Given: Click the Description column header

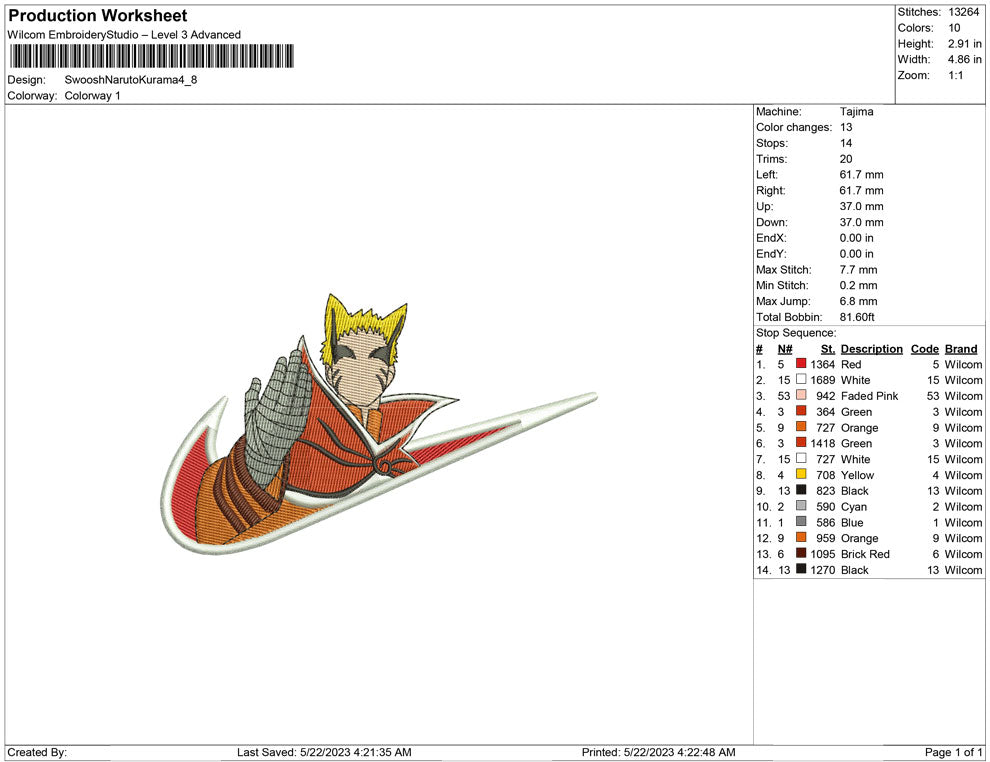Looking at the screenshot, I should tap(871, 348).
